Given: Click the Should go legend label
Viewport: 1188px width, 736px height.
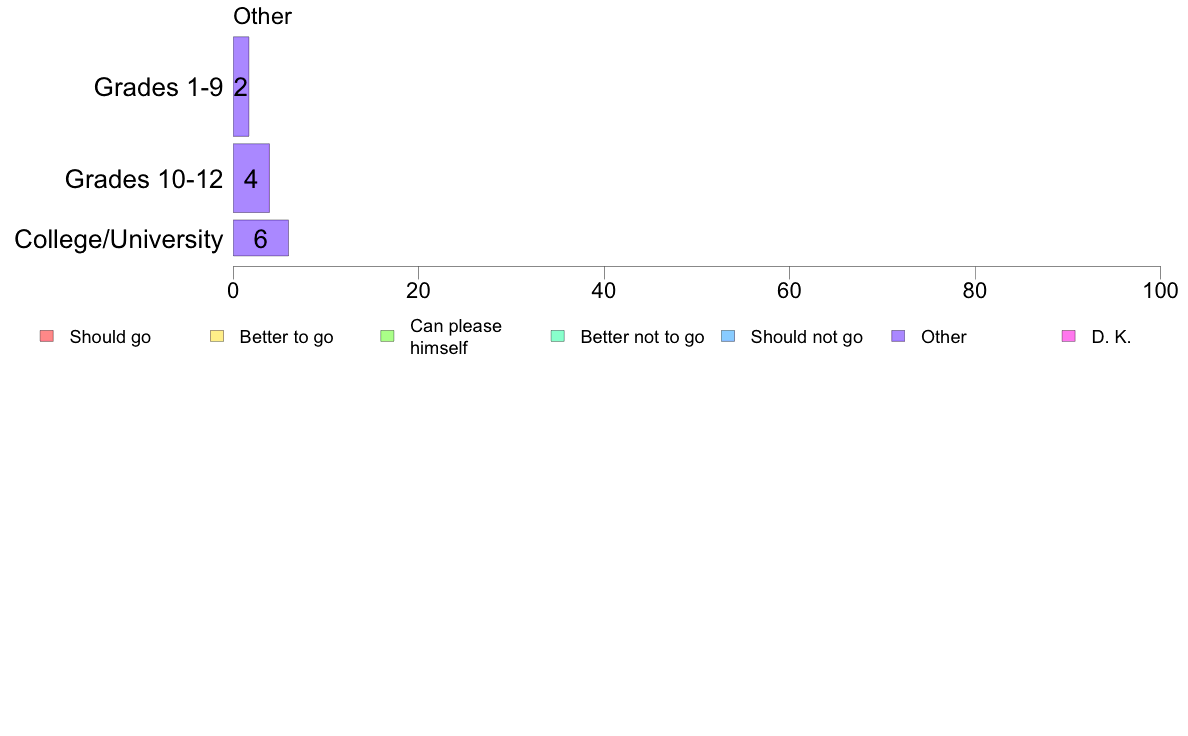Looking at the screenshot, I should pos(110,337).
